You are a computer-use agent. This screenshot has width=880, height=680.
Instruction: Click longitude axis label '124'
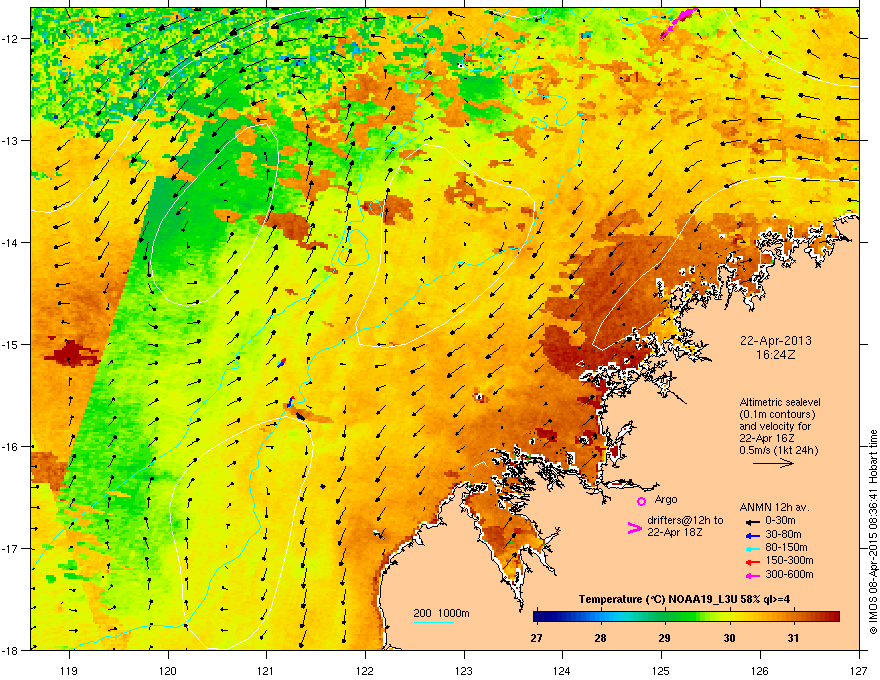coord(562,671)
